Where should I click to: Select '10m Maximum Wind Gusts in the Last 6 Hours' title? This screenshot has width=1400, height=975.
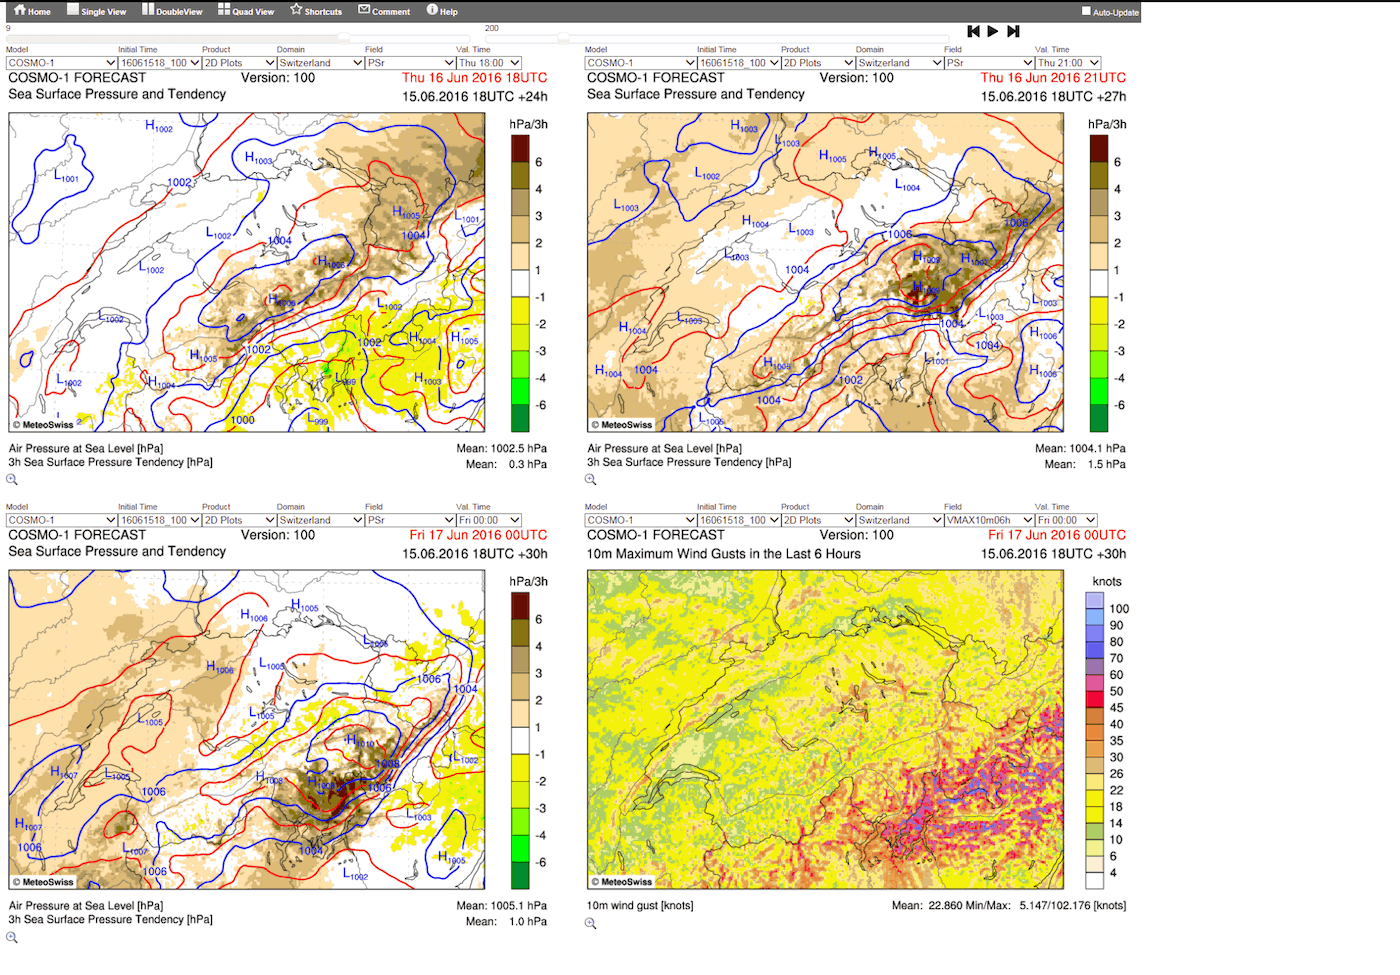[724, 554]
